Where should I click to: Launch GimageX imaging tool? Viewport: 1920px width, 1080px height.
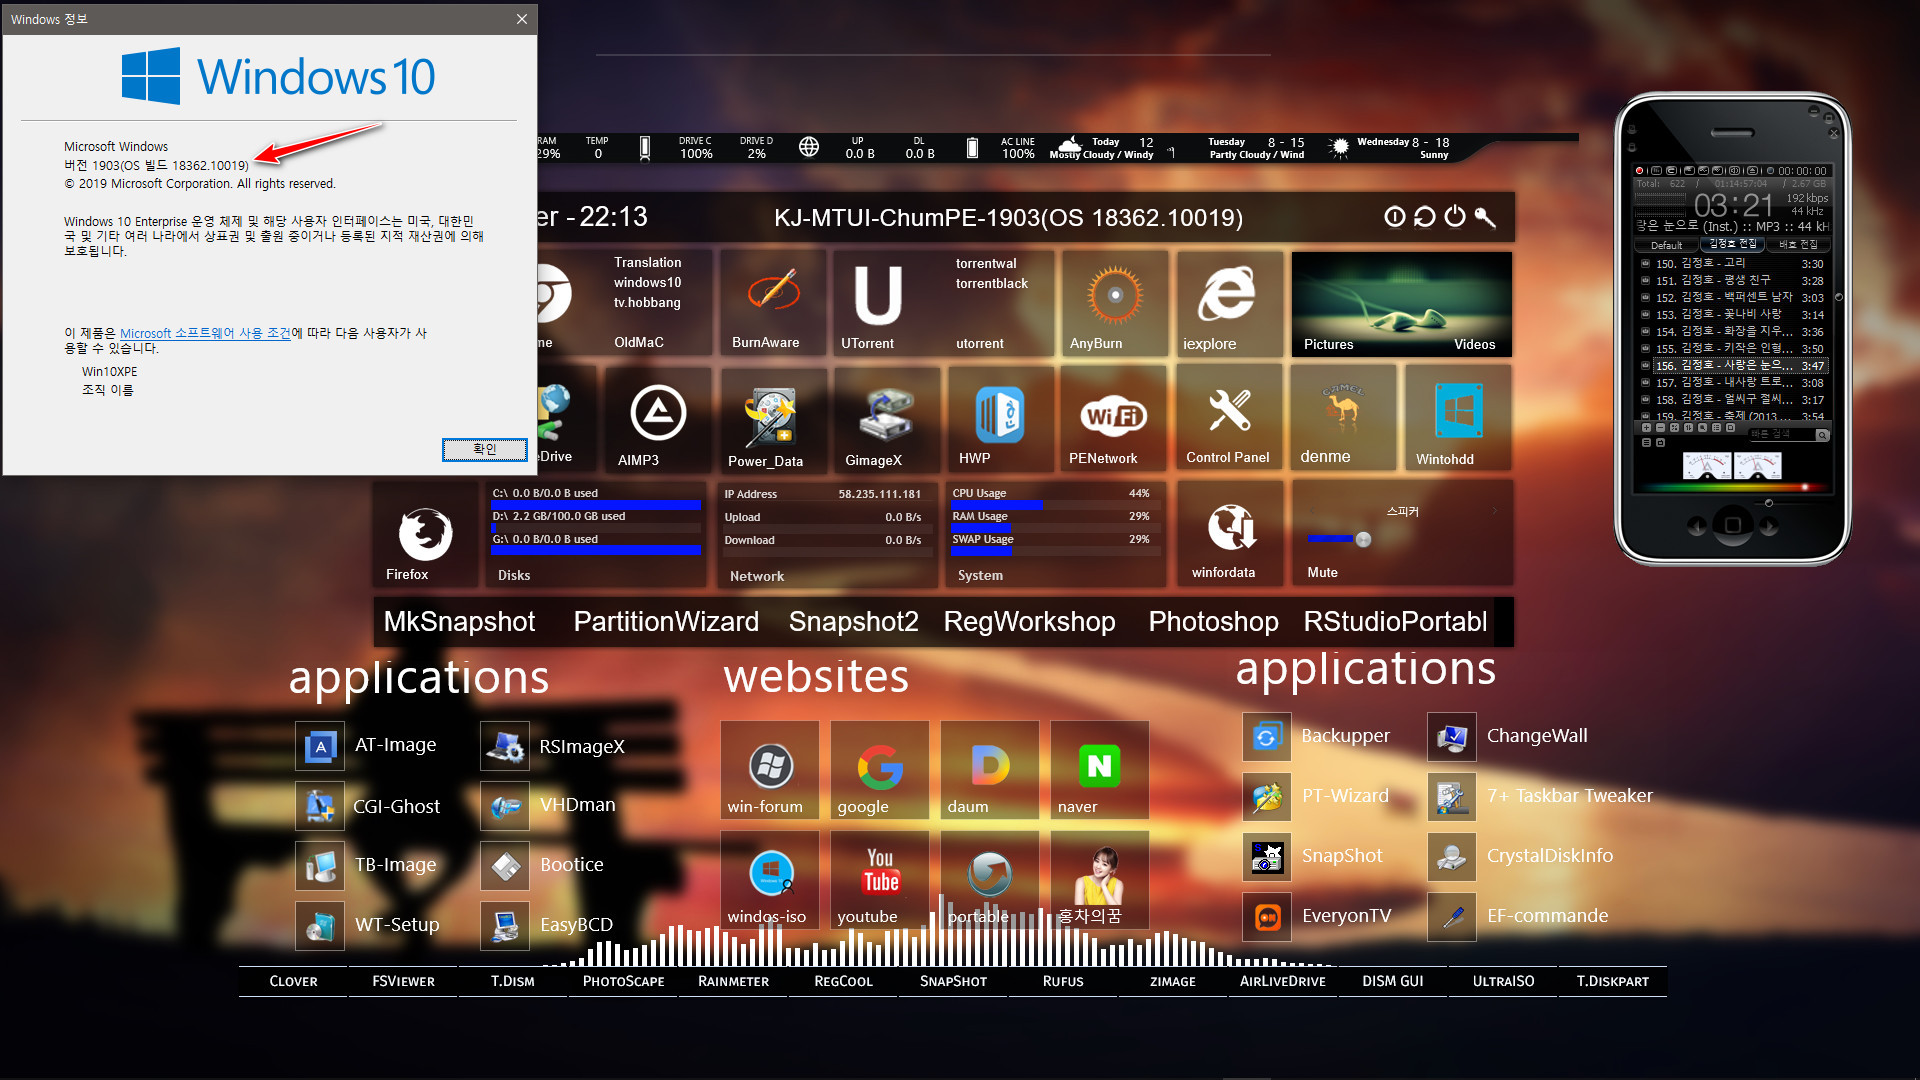coord(885,418)
